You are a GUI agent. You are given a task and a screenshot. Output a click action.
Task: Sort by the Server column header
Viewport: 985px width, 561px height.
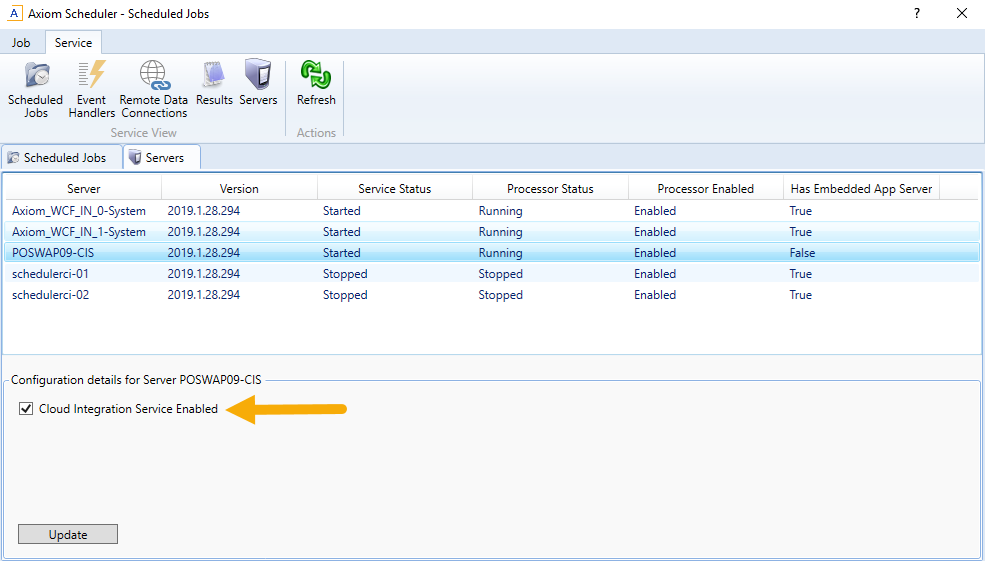coord(84,188)
